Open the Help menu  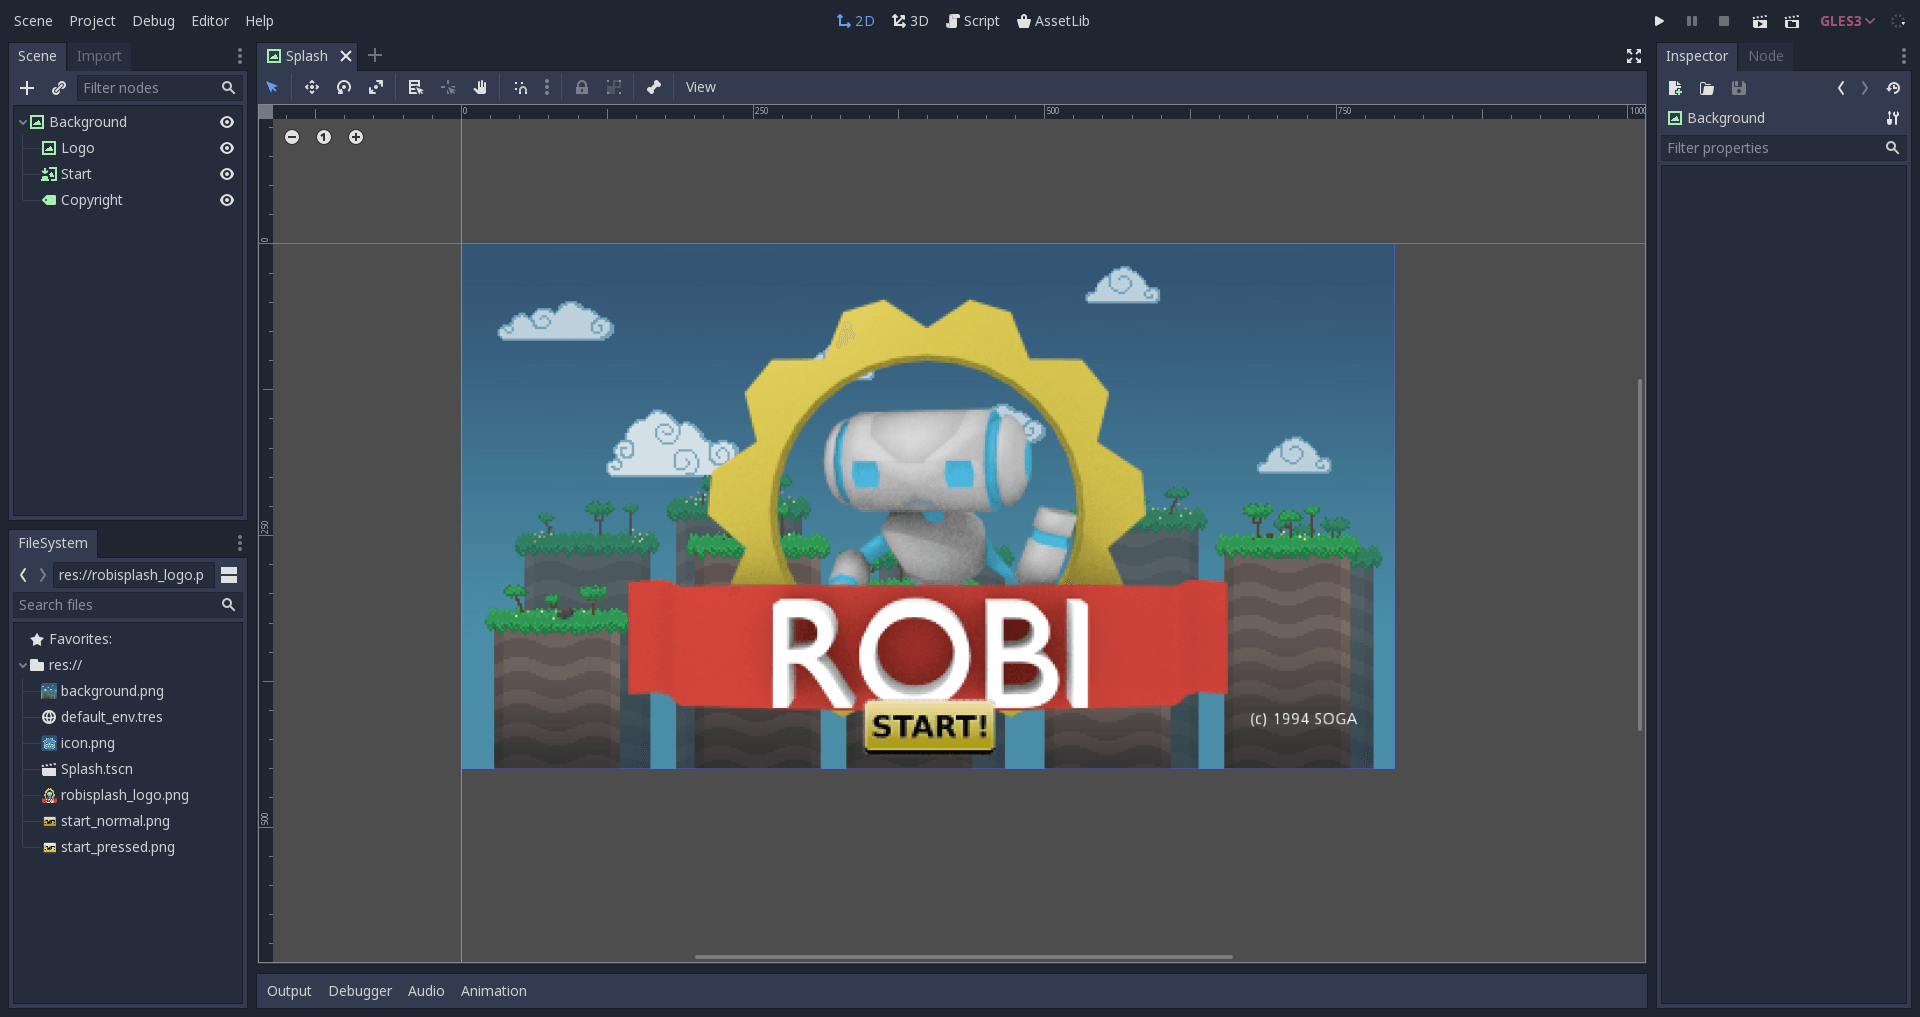pyautogui.click(x=259, y=21)
